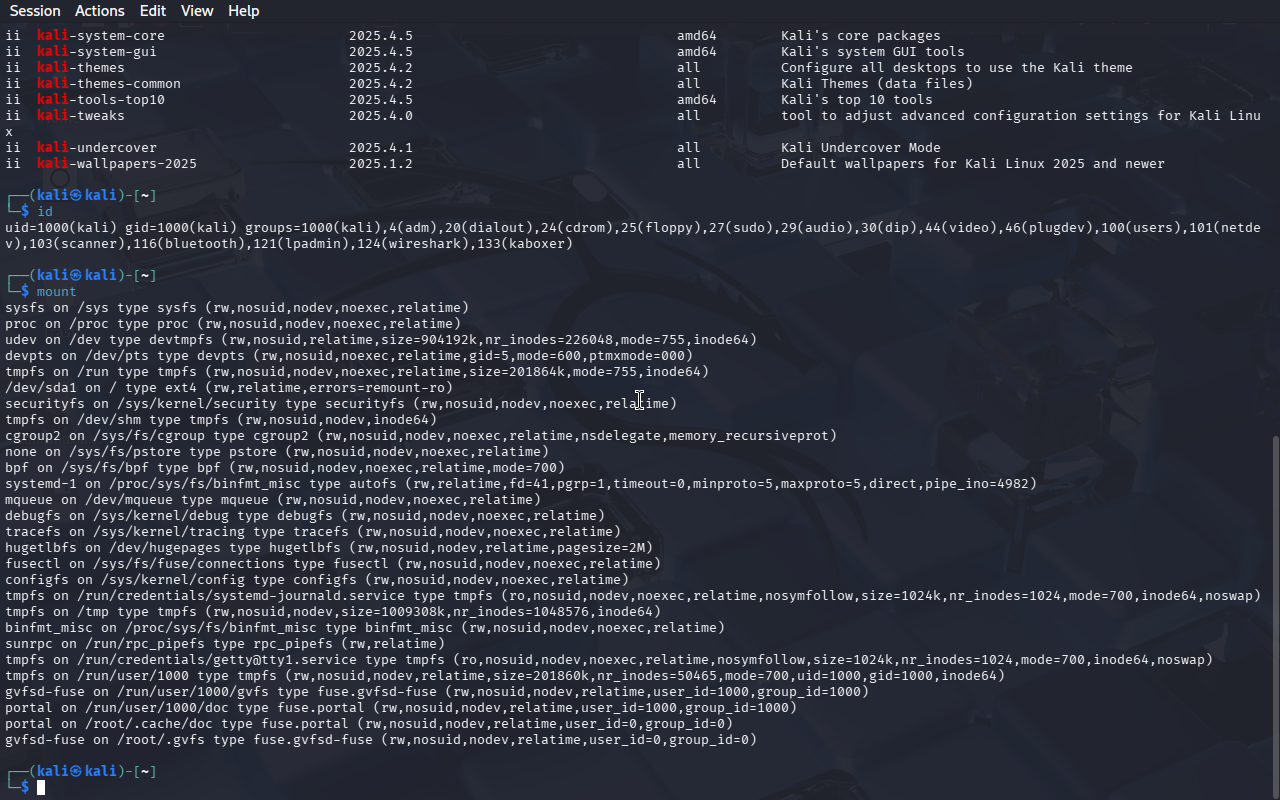Click the hugetlbfs mount output line

(329, 548)
